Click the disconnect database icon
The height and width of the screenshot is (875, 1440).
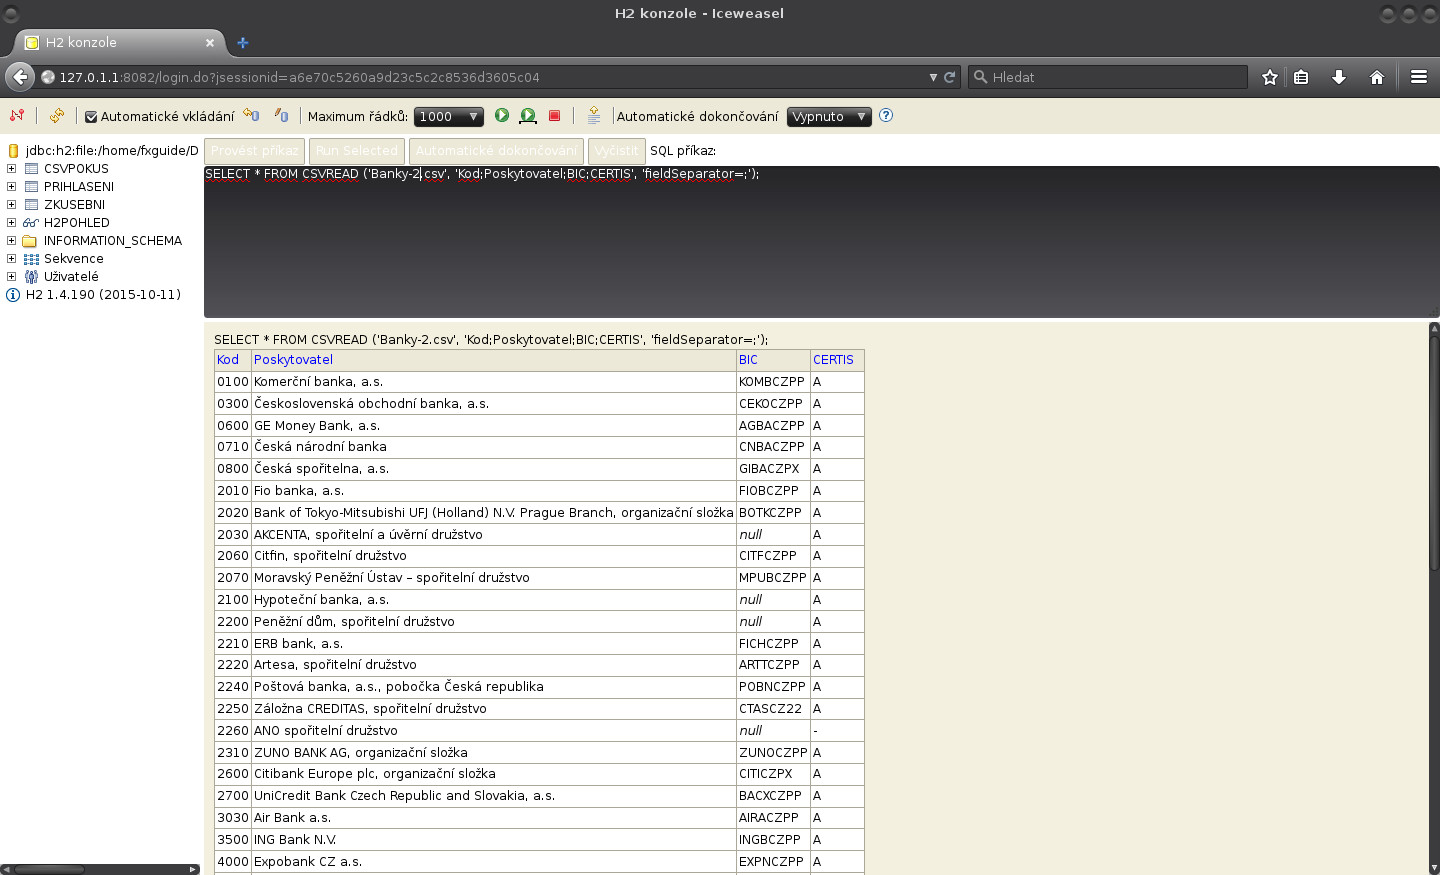pyautogui.click(x=17, y=116)
